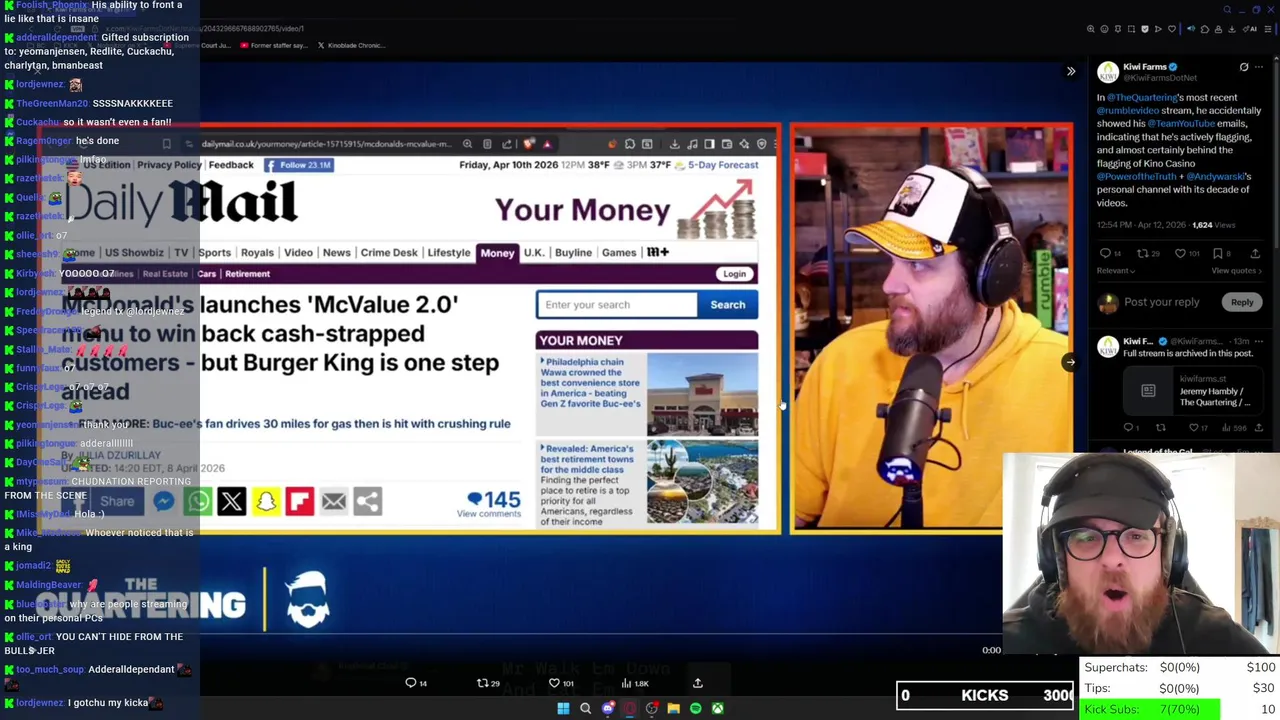Image resolution: width=1280 pixels, height=720 pixels.
Task: Bookmark the Kiwi Farms tweet
Action: 1218,253
